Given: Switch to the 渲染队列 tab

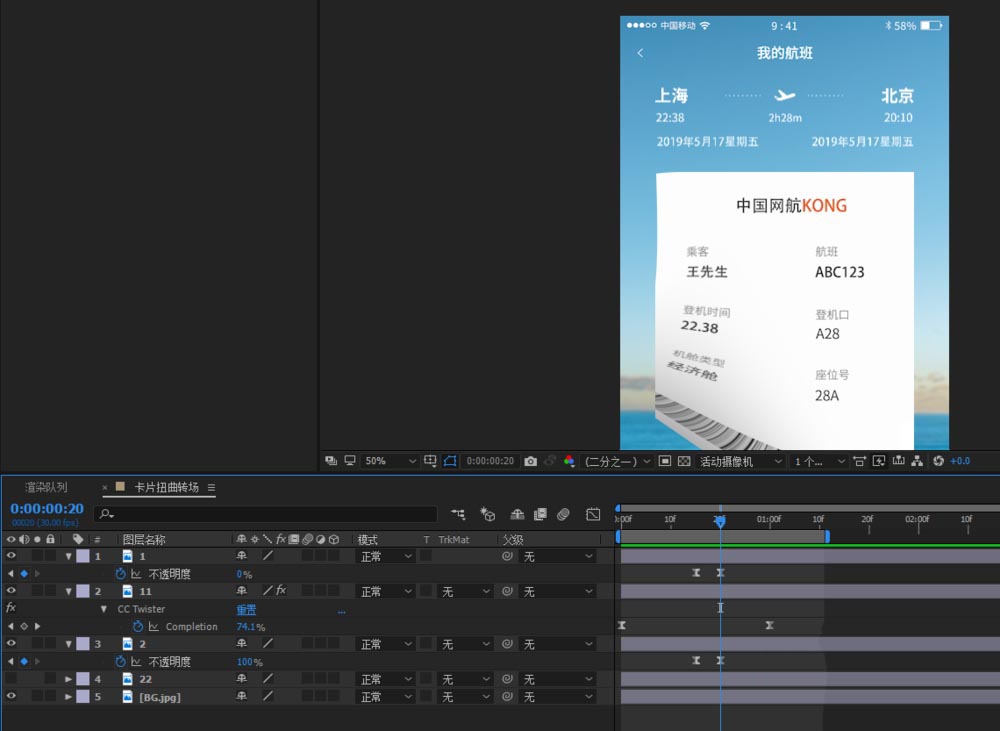Looking at the screenshot, I should point(46,488).
